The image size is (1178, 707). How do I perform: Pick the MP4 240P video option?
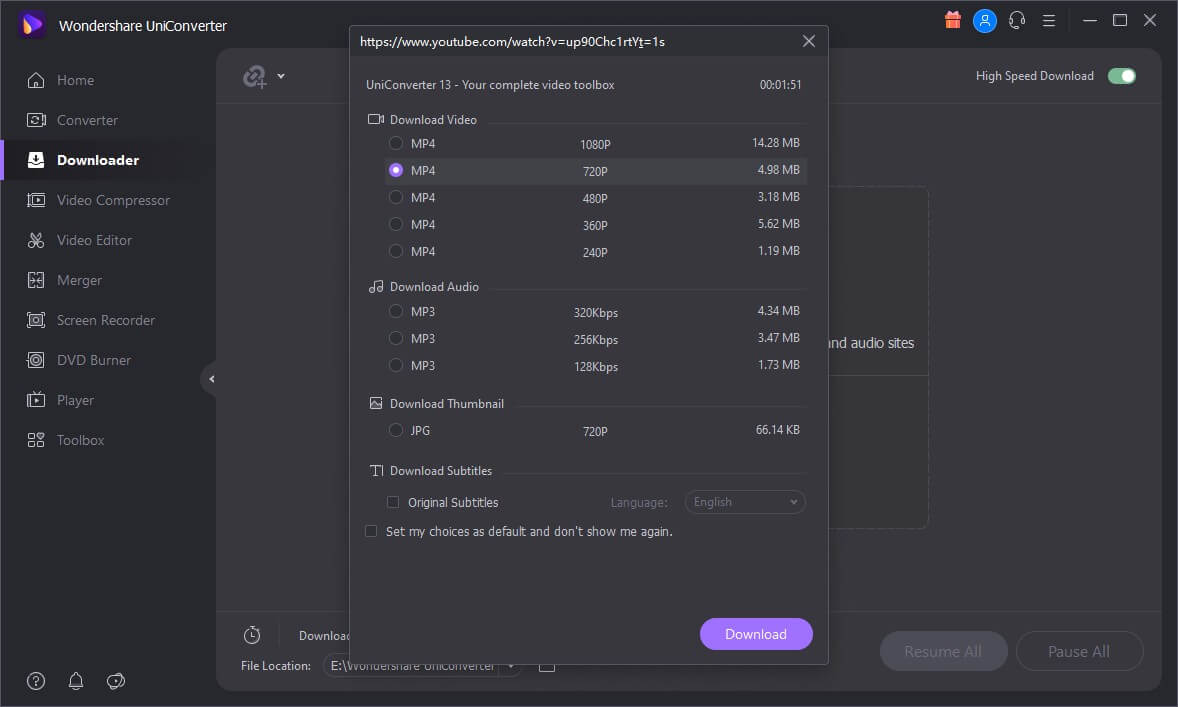point(396,251)
